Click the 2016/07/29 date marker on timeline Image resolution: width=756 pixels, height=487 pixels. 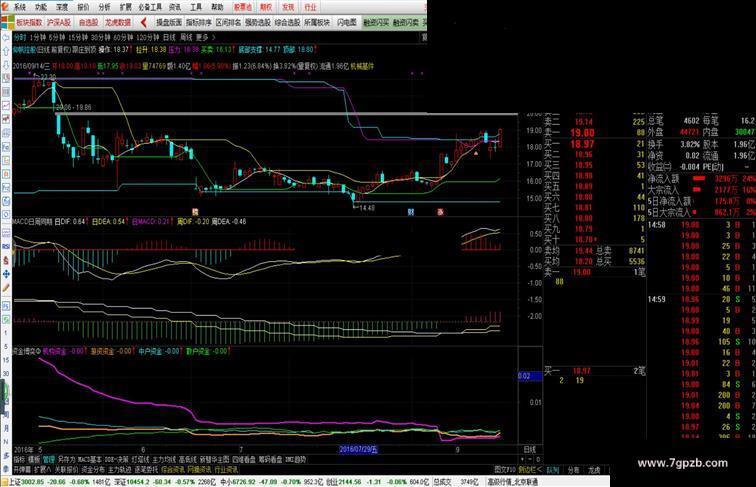(358, 449)
